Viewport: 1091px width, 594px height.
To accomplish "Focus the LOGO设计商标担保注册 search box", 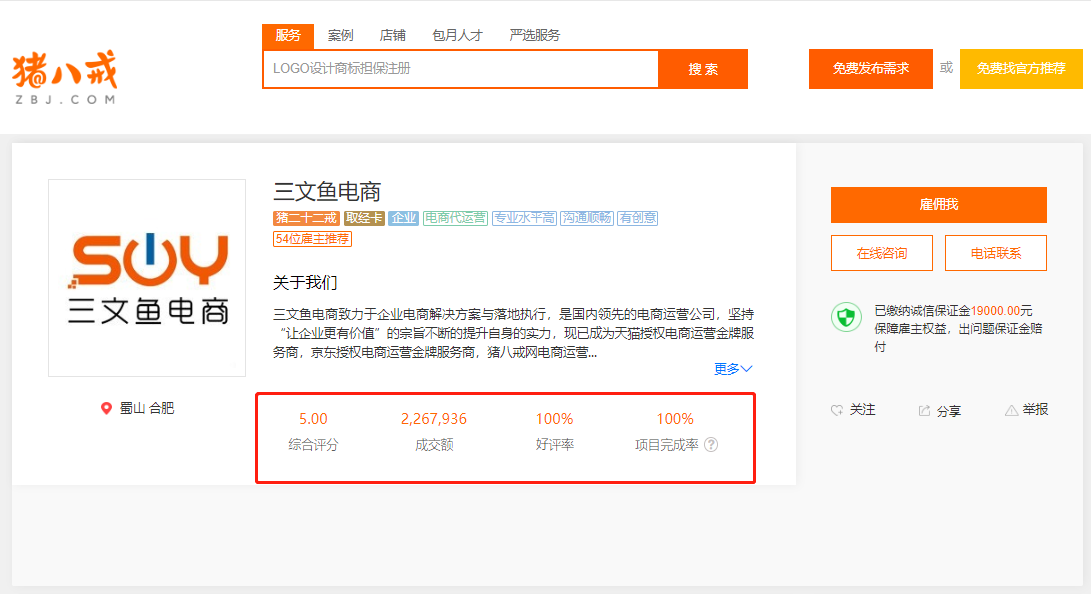I will click(461, 69).
